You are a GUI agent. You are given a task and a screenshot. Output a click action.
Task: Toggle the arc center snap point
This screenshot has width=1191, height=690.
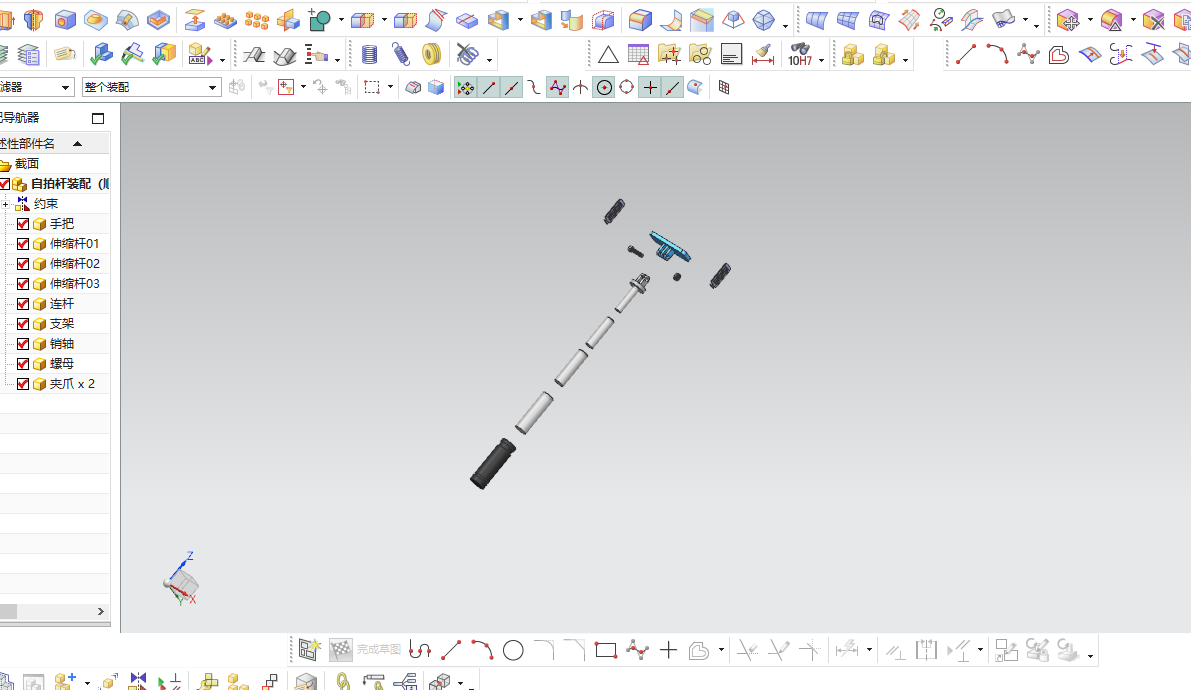pos(604,87)
